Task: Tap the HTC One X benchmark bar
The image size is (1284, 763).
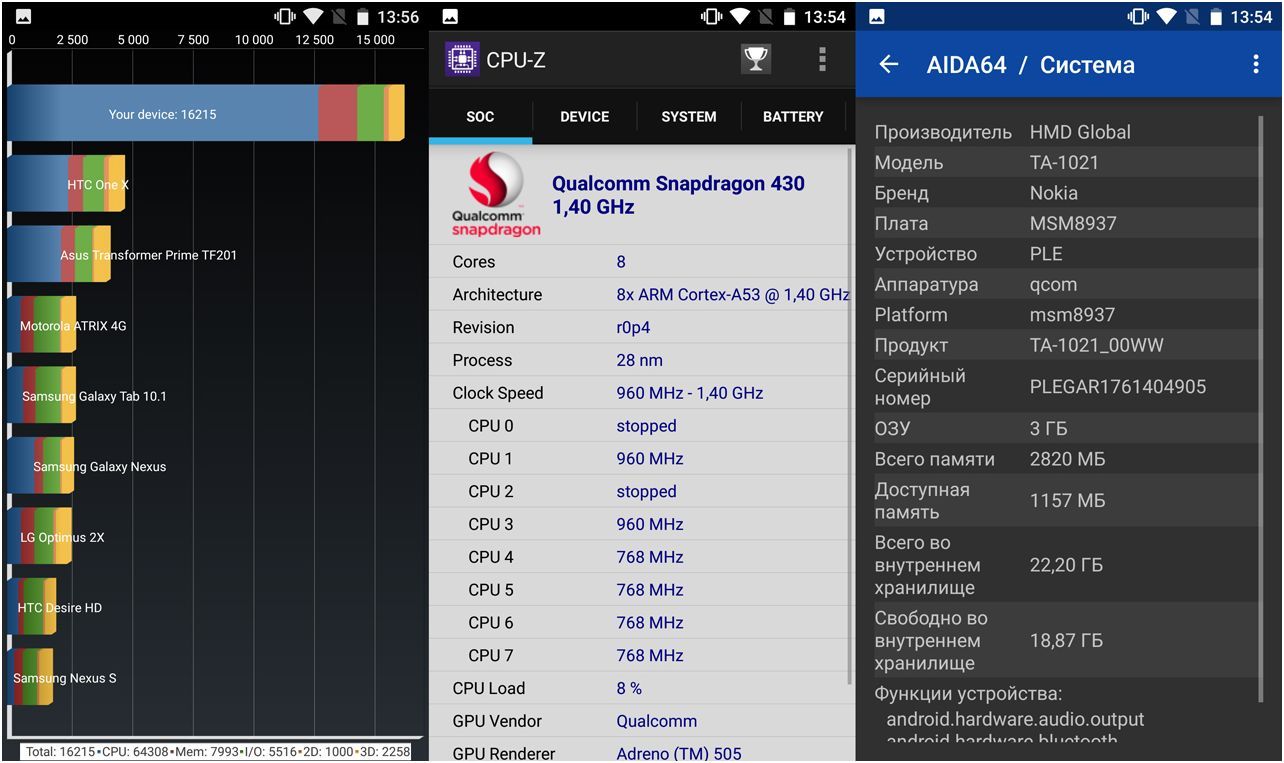Action: pyautogui.click(x=66, y=184)
